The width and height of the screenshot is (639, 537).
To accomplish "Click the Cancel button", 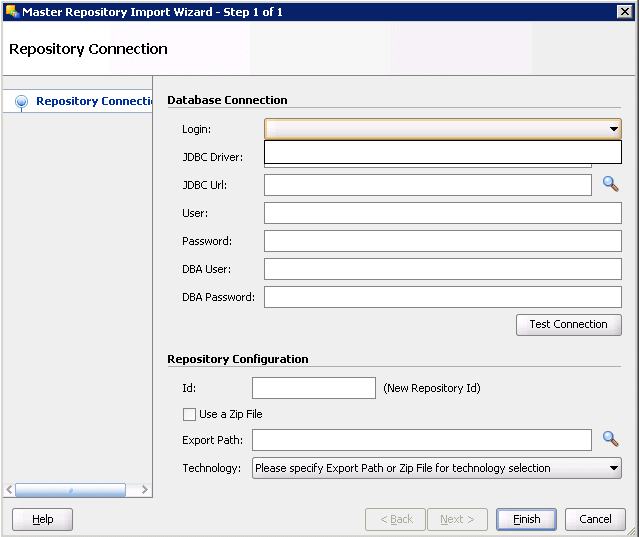I will point(595,519).
